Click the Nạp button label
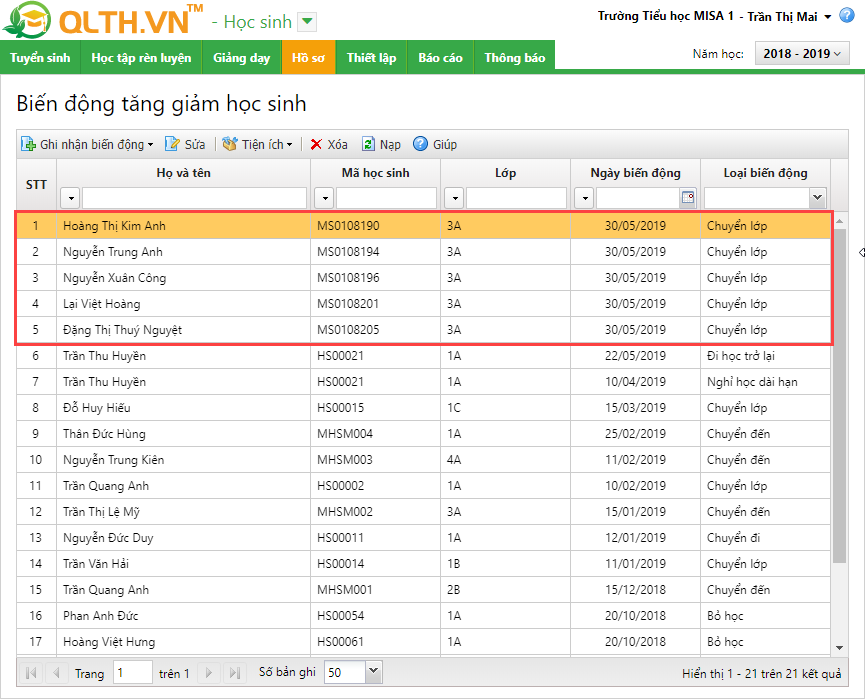Screen dimensions: 865x699 point(390,145)
